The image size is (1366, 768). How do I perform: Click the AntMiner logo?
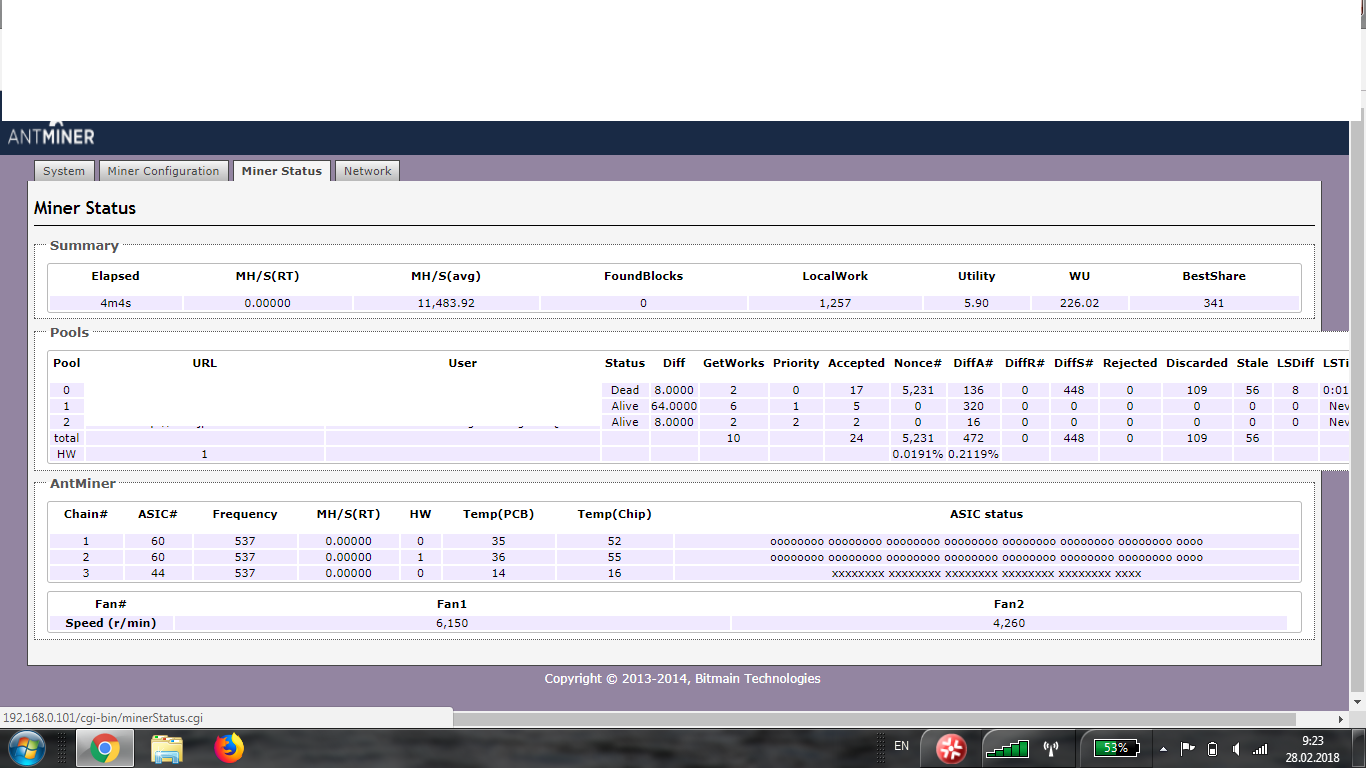point(51,134)
